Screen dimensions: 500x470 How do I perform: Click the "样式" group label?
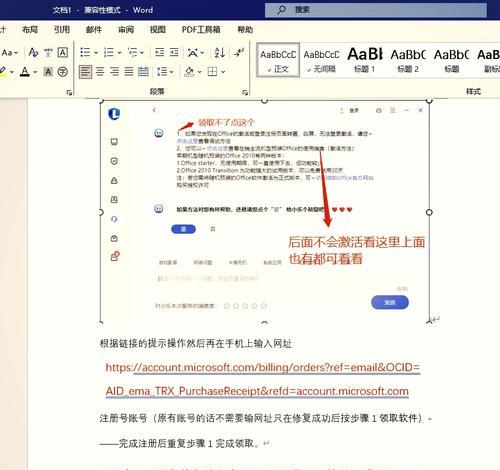(473, 91)
